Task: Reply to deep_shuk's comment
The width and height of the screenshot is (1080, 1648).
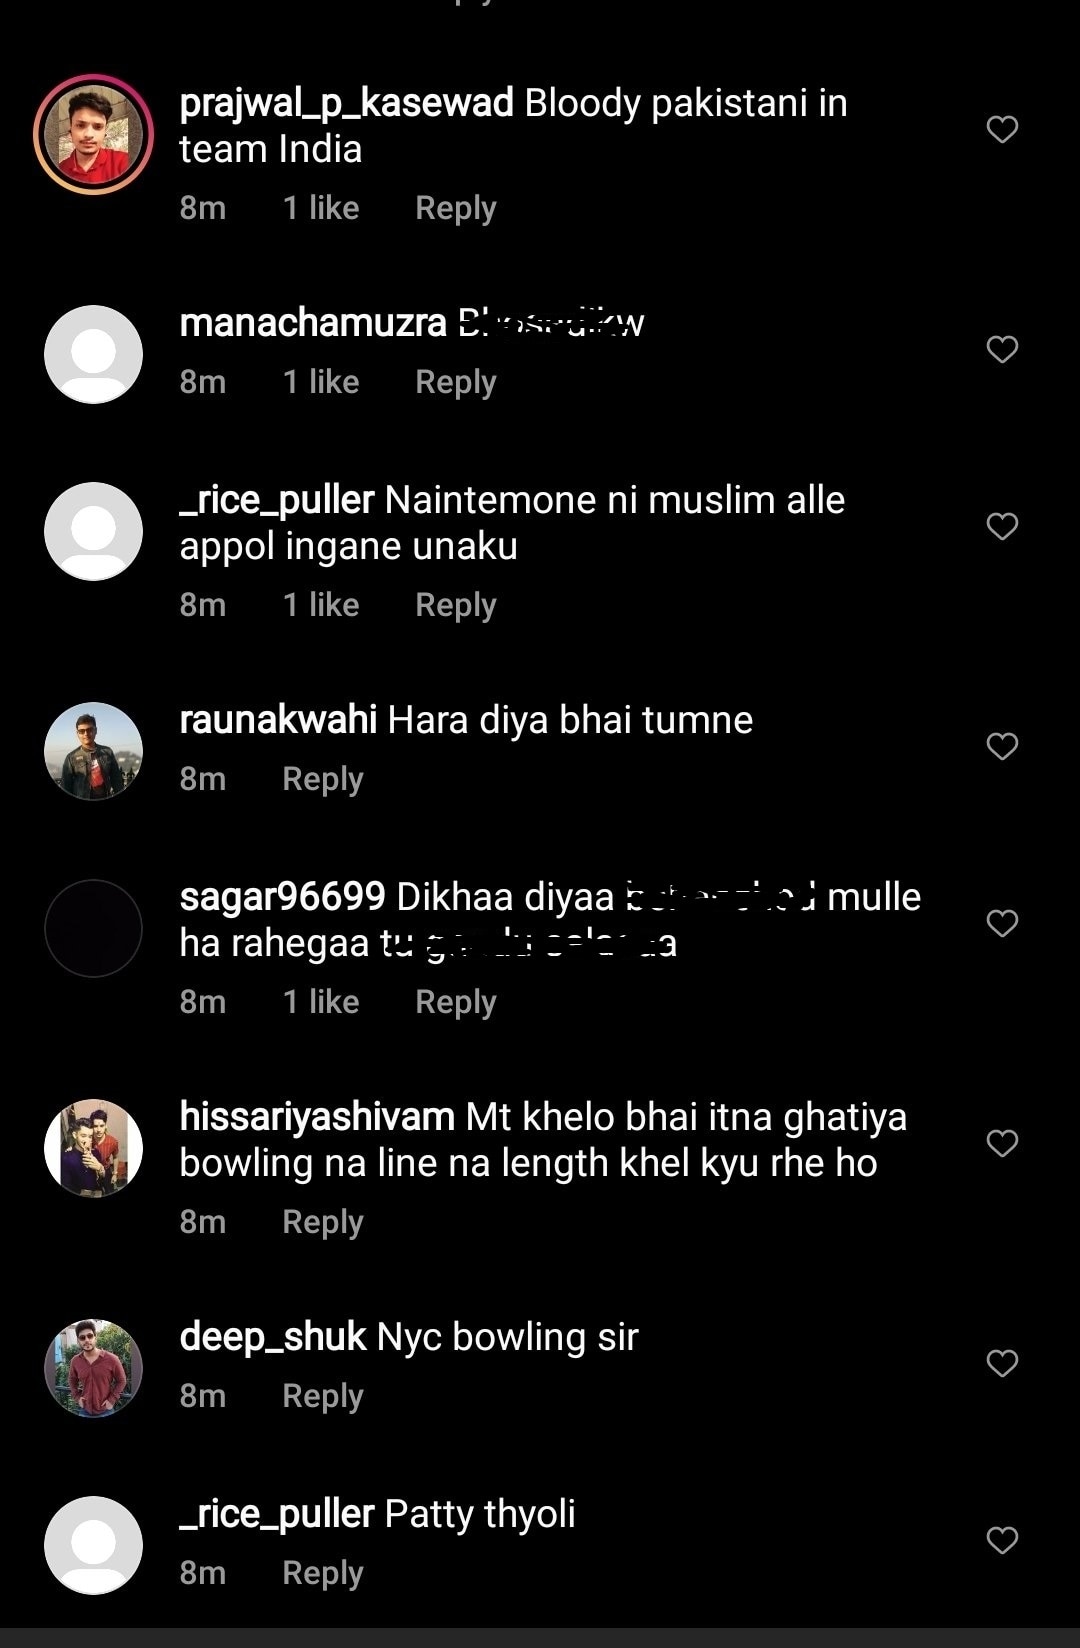Action: click(322, 1396)
